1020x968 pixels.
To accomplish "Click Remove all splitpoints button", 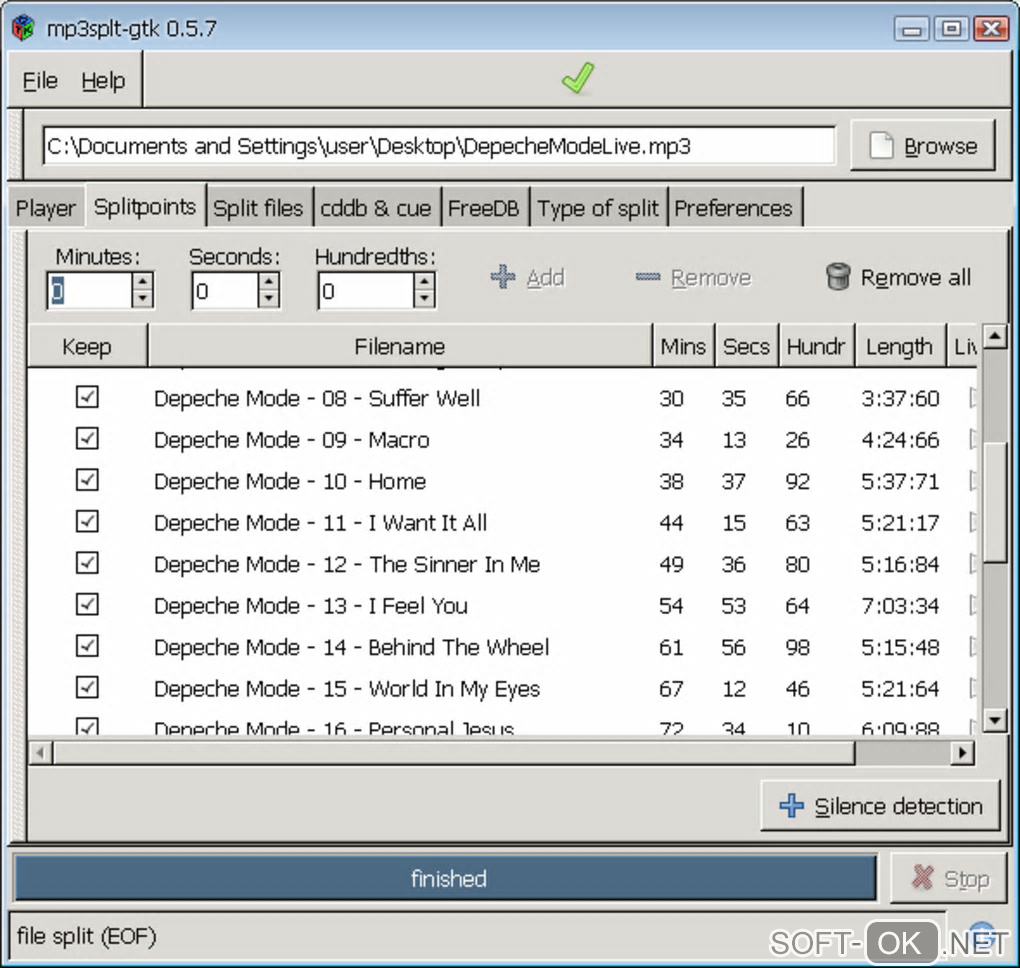I will click(898, 278).
